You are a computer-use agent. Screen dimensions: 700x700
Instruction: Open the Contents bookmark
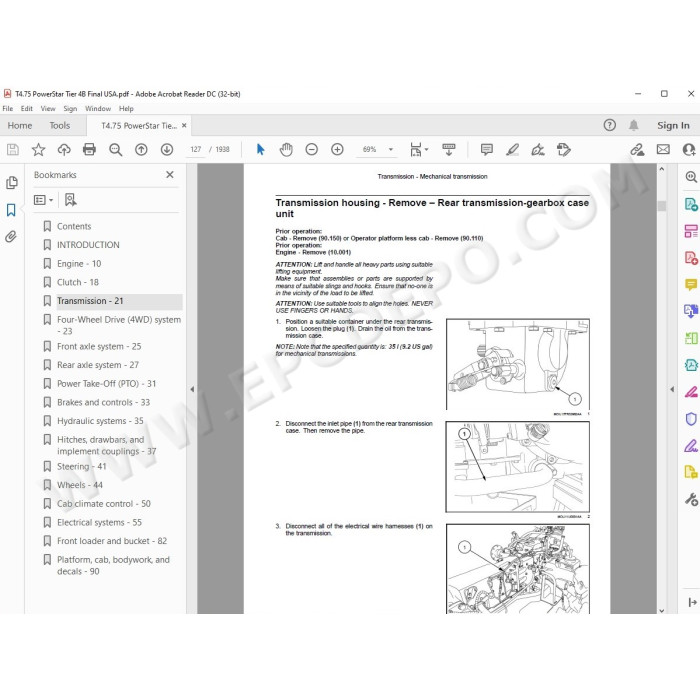[74, 226]
